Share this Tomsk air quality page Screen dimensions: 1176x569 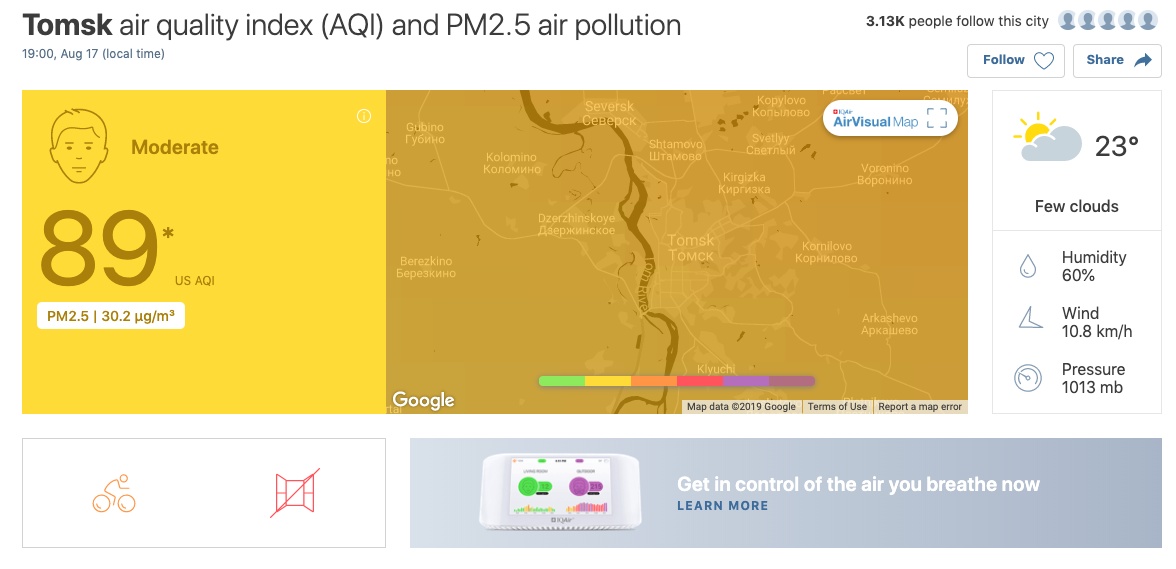click(1117, 61)
